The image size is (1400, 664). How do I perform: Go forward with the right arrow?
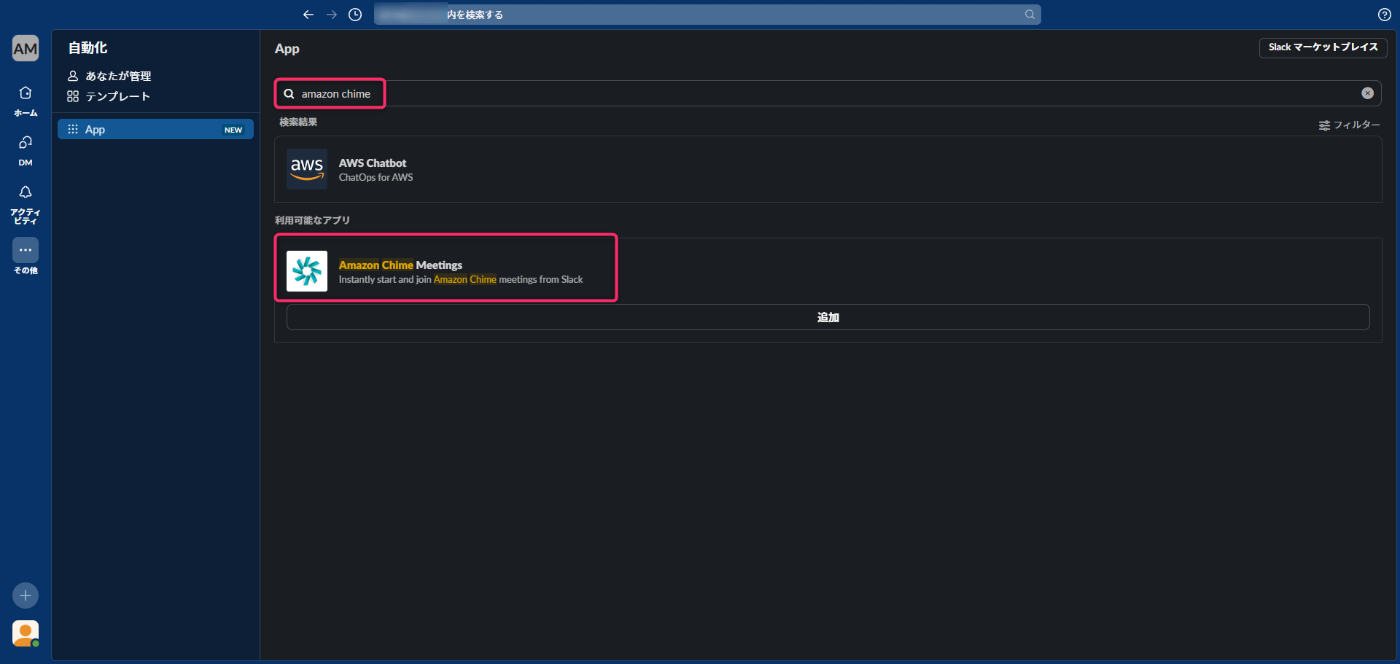pyautogui.click(x=332, y=14)
